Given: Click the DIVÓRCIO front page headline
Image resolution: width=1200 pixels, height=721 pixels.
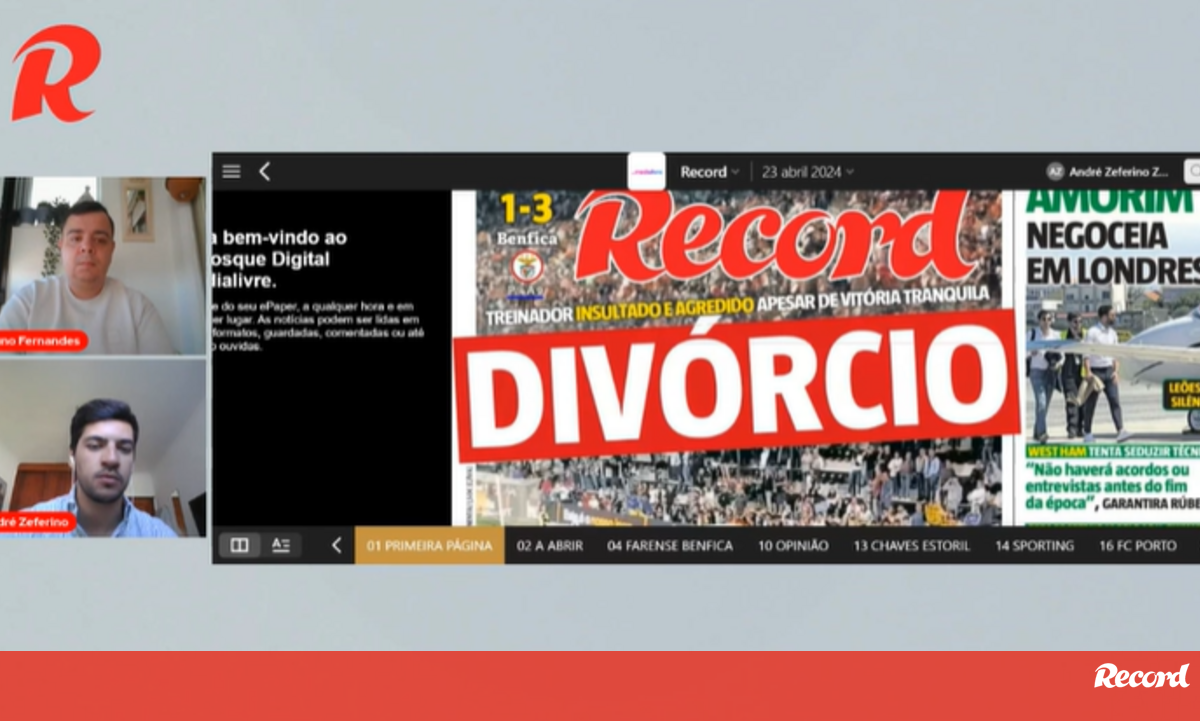Looking at the screenshot, I should [737, 385].
